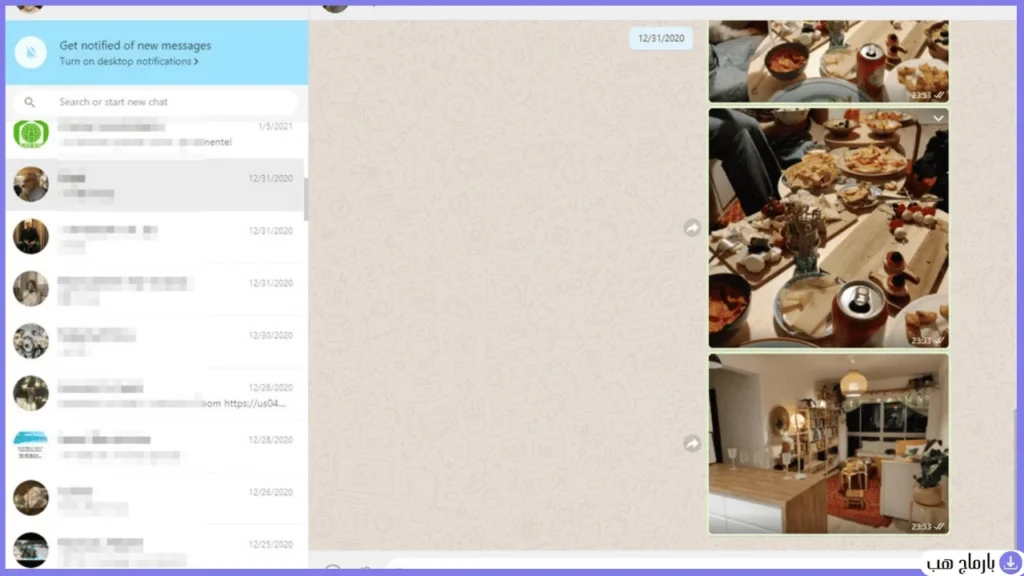The width and height of the screenshot is (1024, 576).
Task: Forward the living room photo
Action: 692,444
